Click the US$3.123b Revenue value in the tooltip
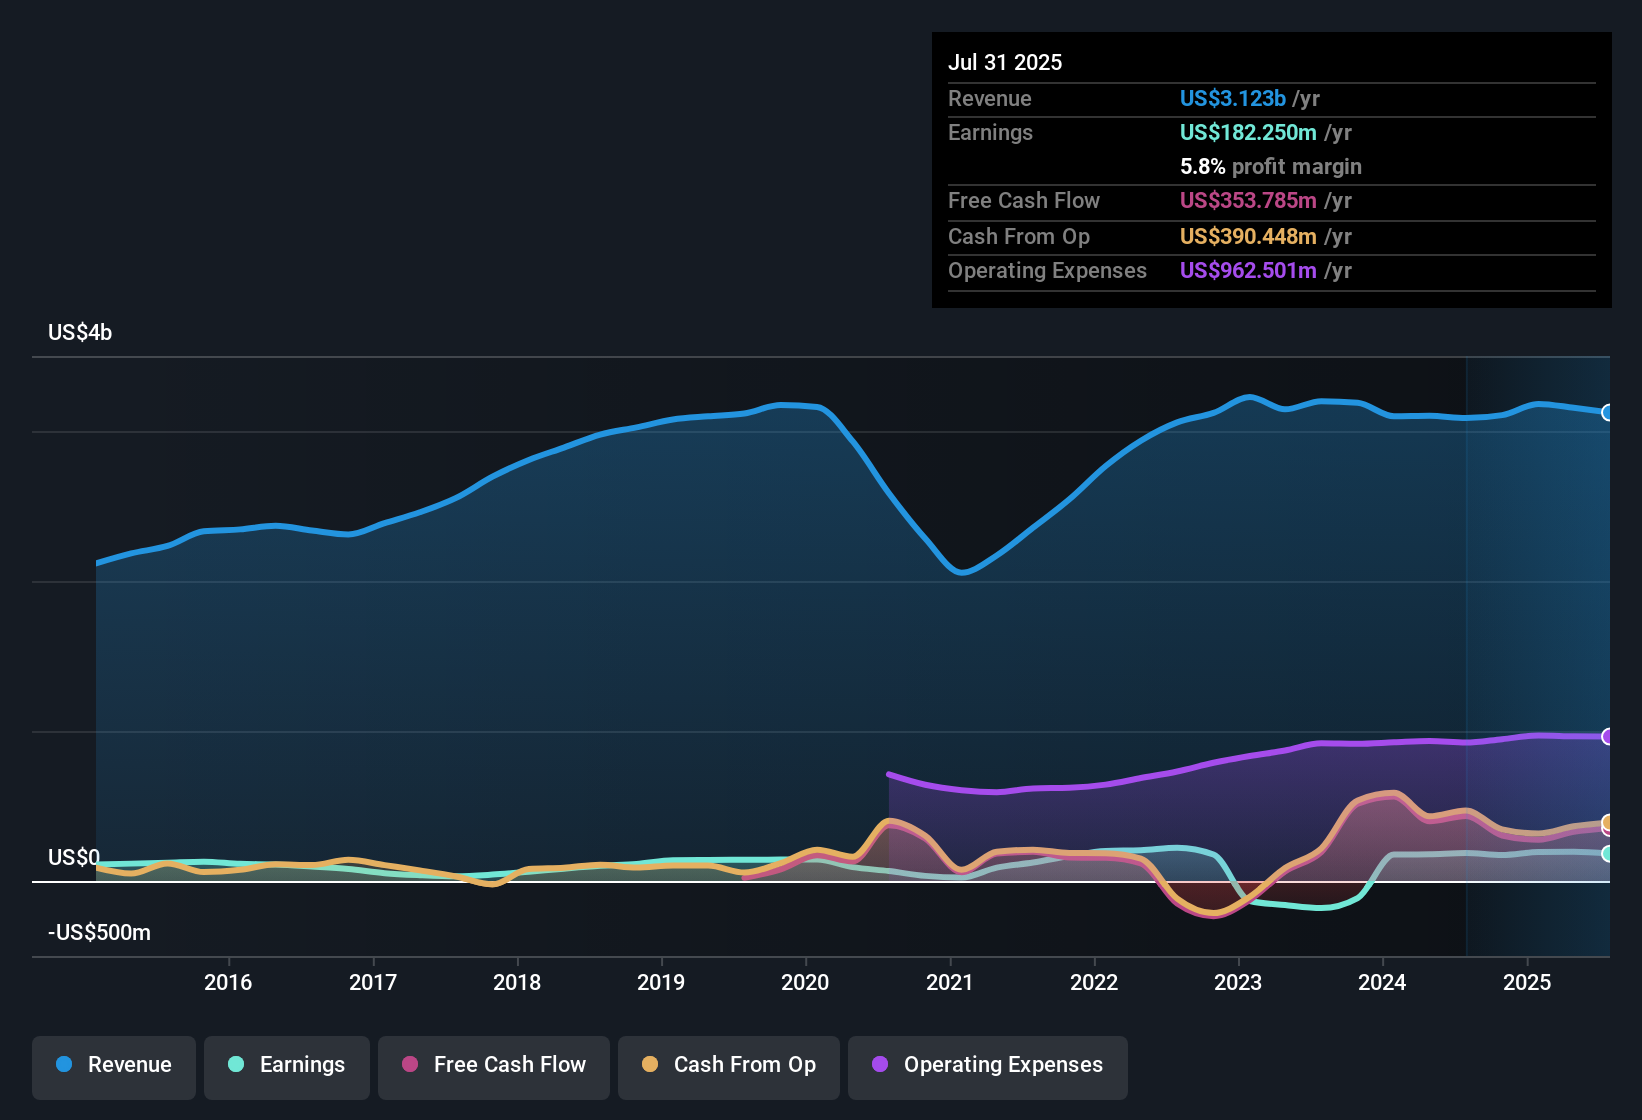Image resolution: width=1642 pixels, height=1120 pixels. click(1233, 98)
